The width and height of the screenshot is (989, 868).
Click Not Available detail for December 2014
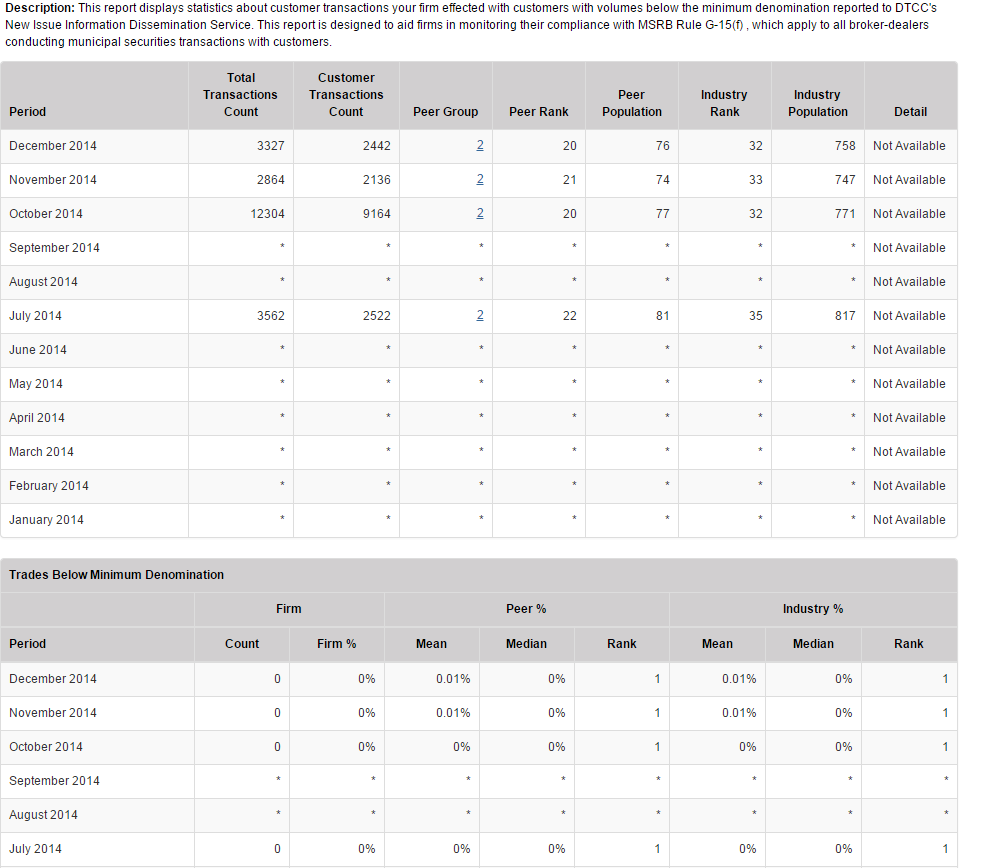(908, 146)
